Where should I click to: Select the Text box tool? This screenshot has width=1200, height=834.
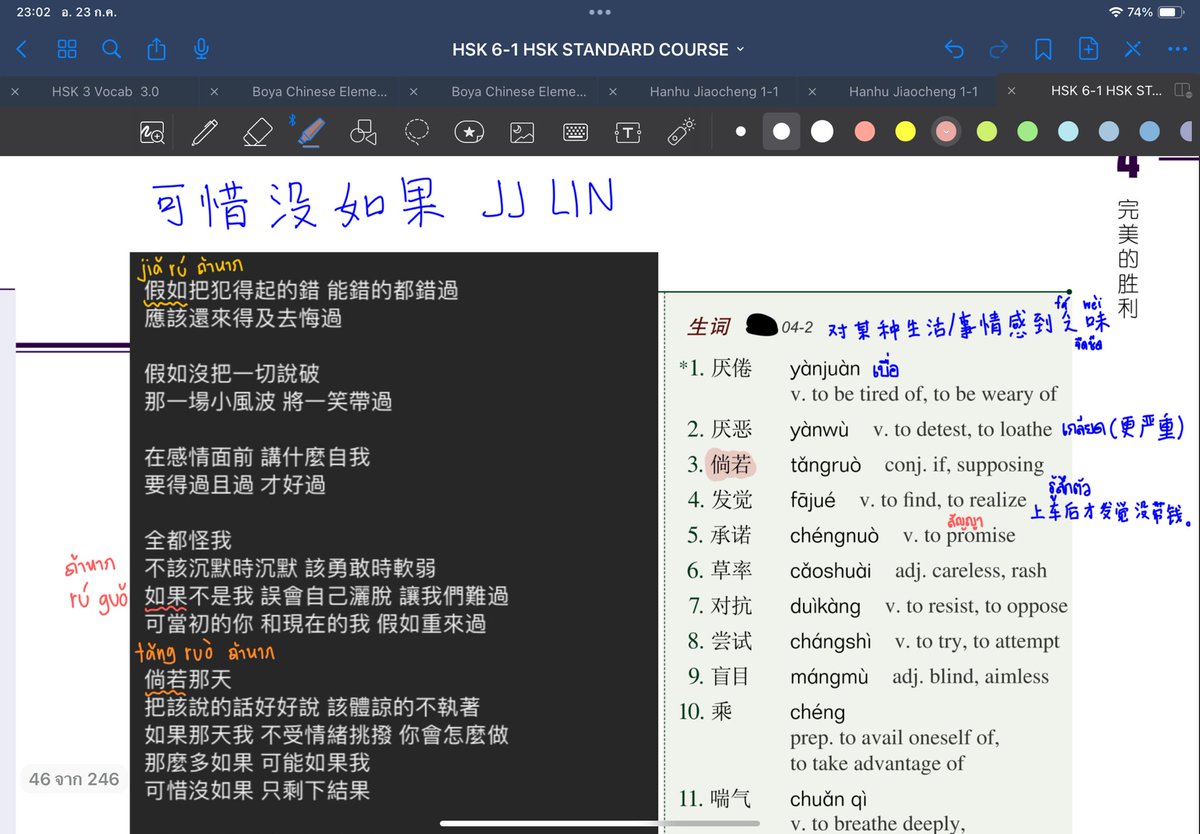(x=628, y=132)
